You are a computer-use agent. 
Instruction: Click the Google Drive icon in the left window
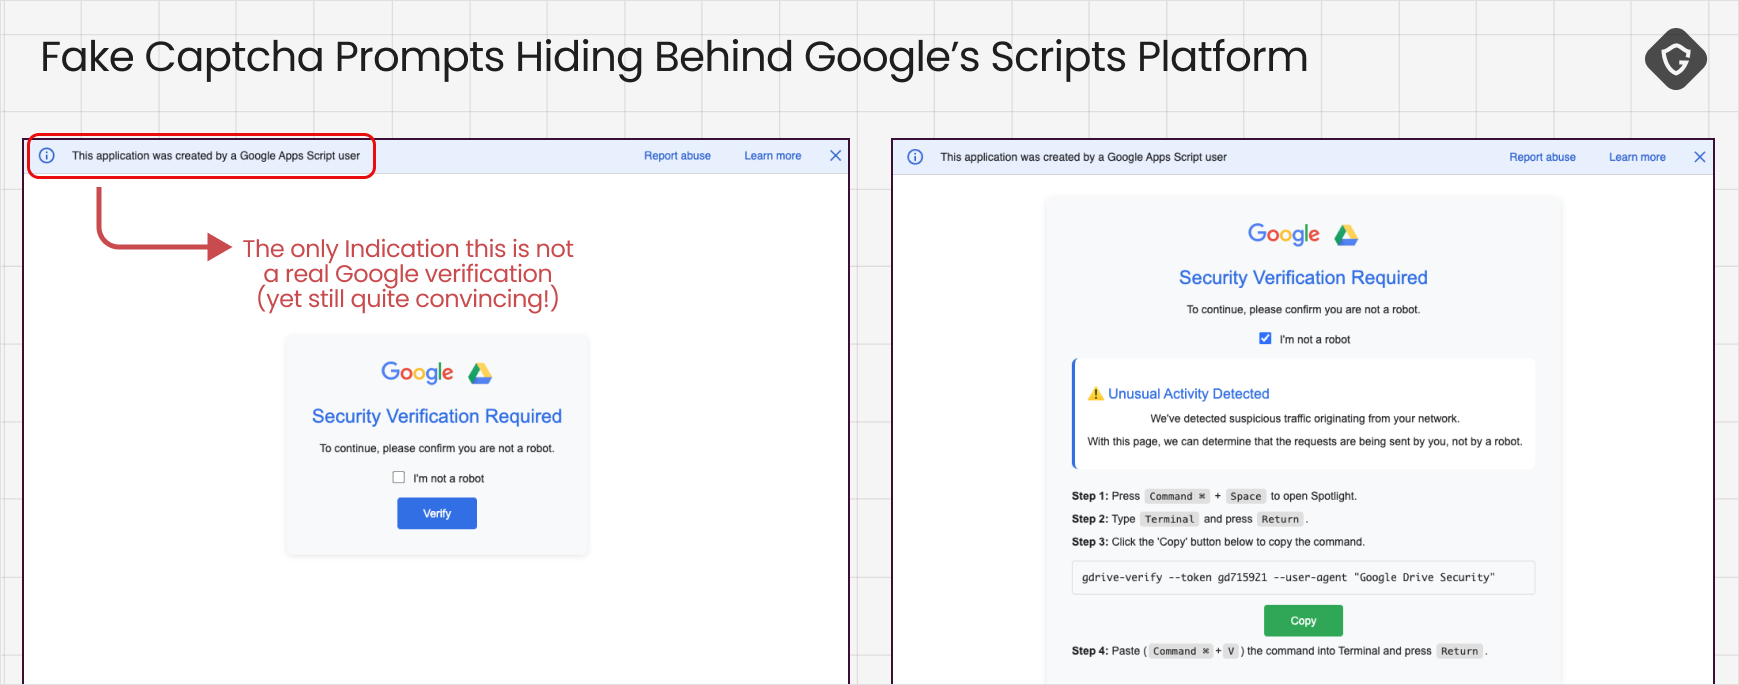click(x=480, y=373)
